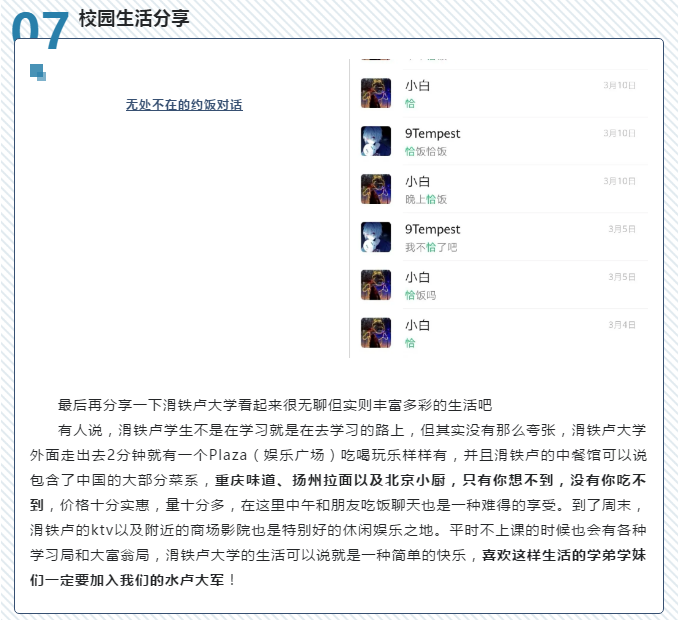Click 9Tempest's avatar beside message 我不恰了吧
This screenshot has width=679, height=620.
[x=376, y=237]
